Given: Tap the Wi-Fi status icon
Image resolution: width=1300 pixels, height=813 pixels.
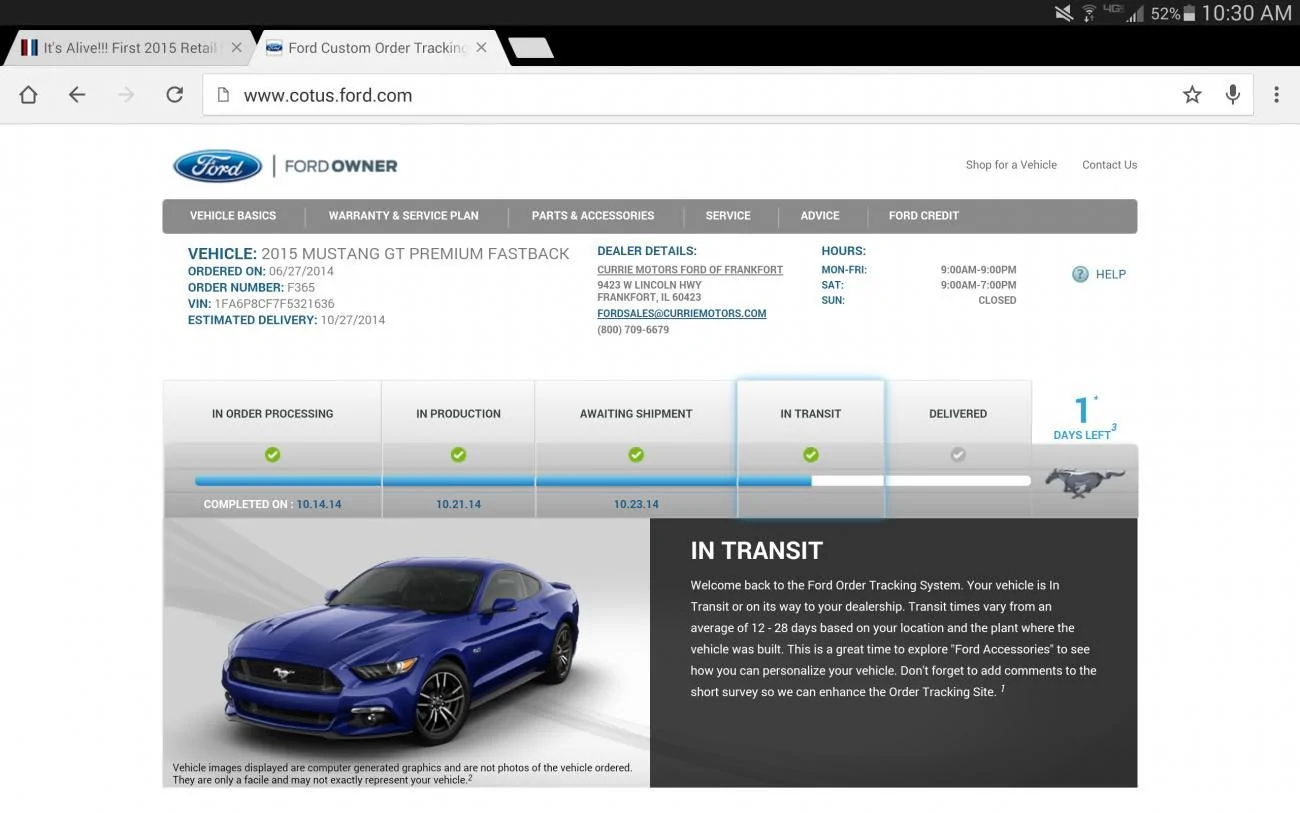Looking at the screenshot, I should (1089, 14).
